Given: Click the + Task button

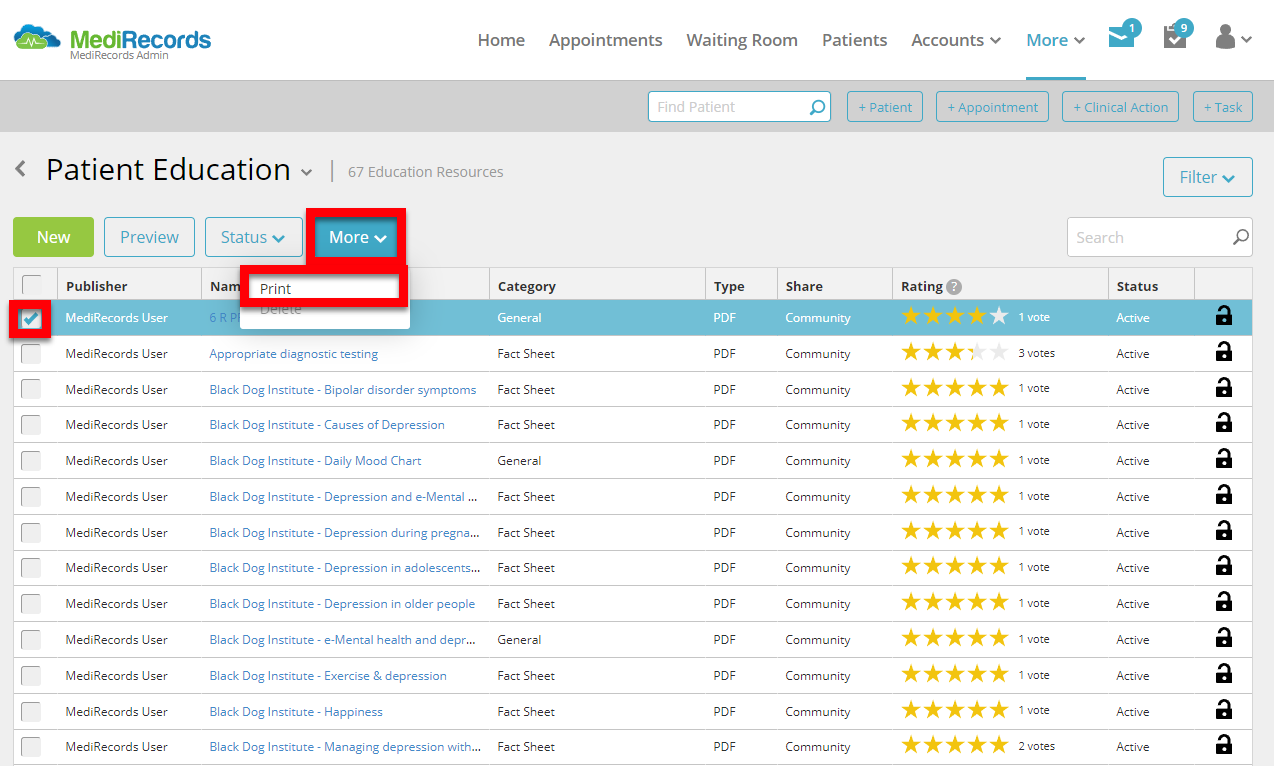Looking at the screenshot, I should (x=1222, y=107).
